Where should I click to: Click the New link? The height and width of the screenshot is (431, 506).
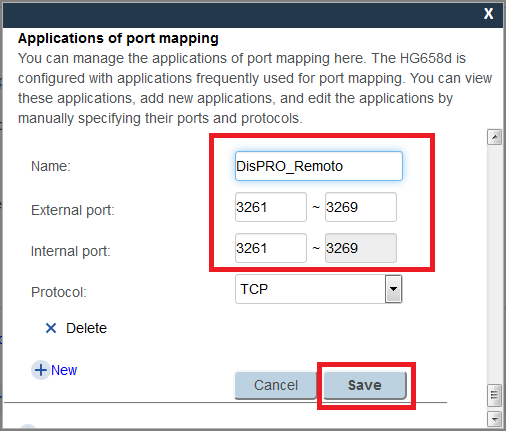[x=64, y=370]
